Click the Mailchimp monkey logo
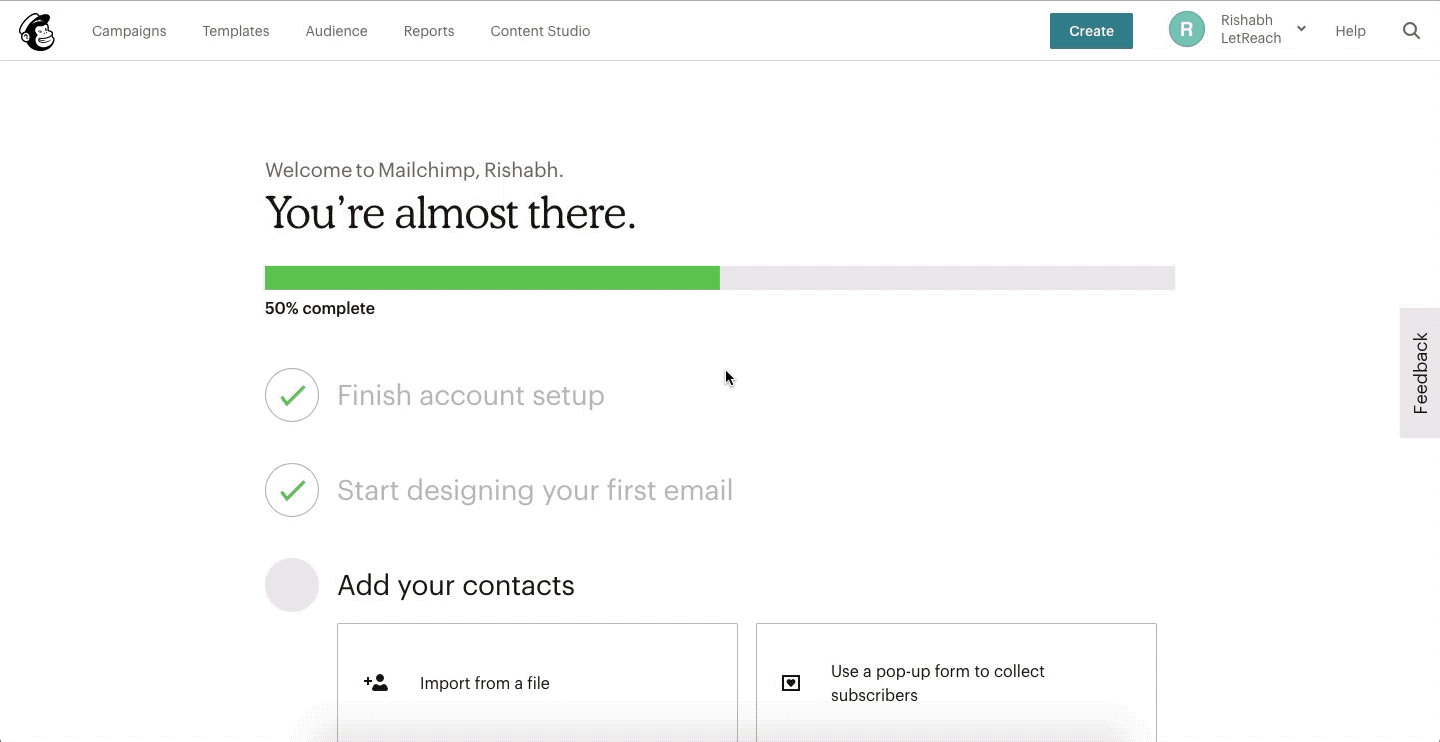The height and width of the screenshot is (742, 1440). pyautogui.click(x=37, y=32)
